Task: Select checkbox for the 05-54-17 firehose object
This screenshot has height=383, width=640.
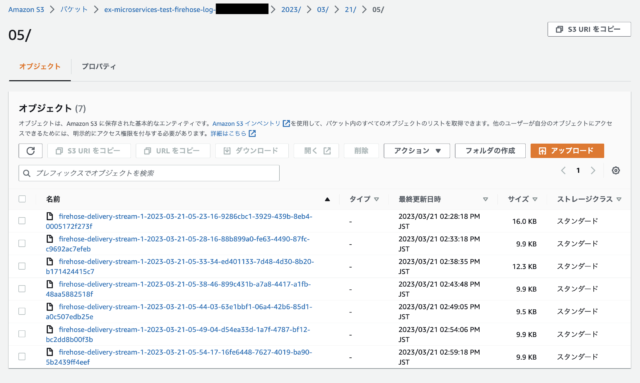Action: tap(22, 356)
